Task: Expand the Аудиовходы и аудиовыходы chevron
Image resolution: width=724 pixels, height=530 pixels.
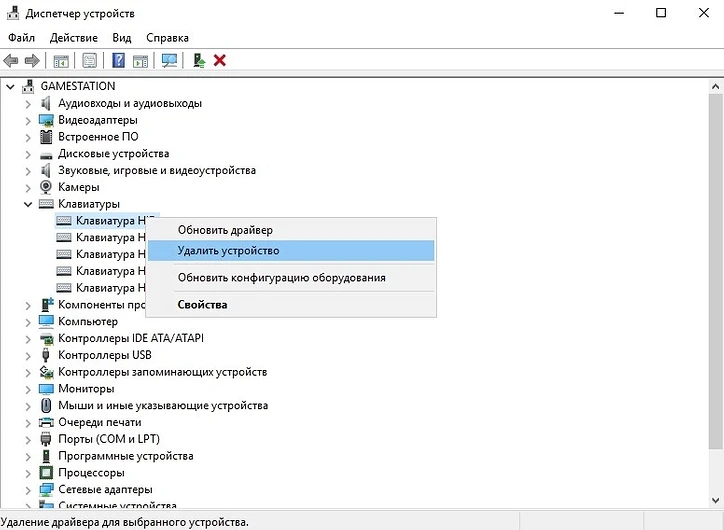Action: click(28, 104)
